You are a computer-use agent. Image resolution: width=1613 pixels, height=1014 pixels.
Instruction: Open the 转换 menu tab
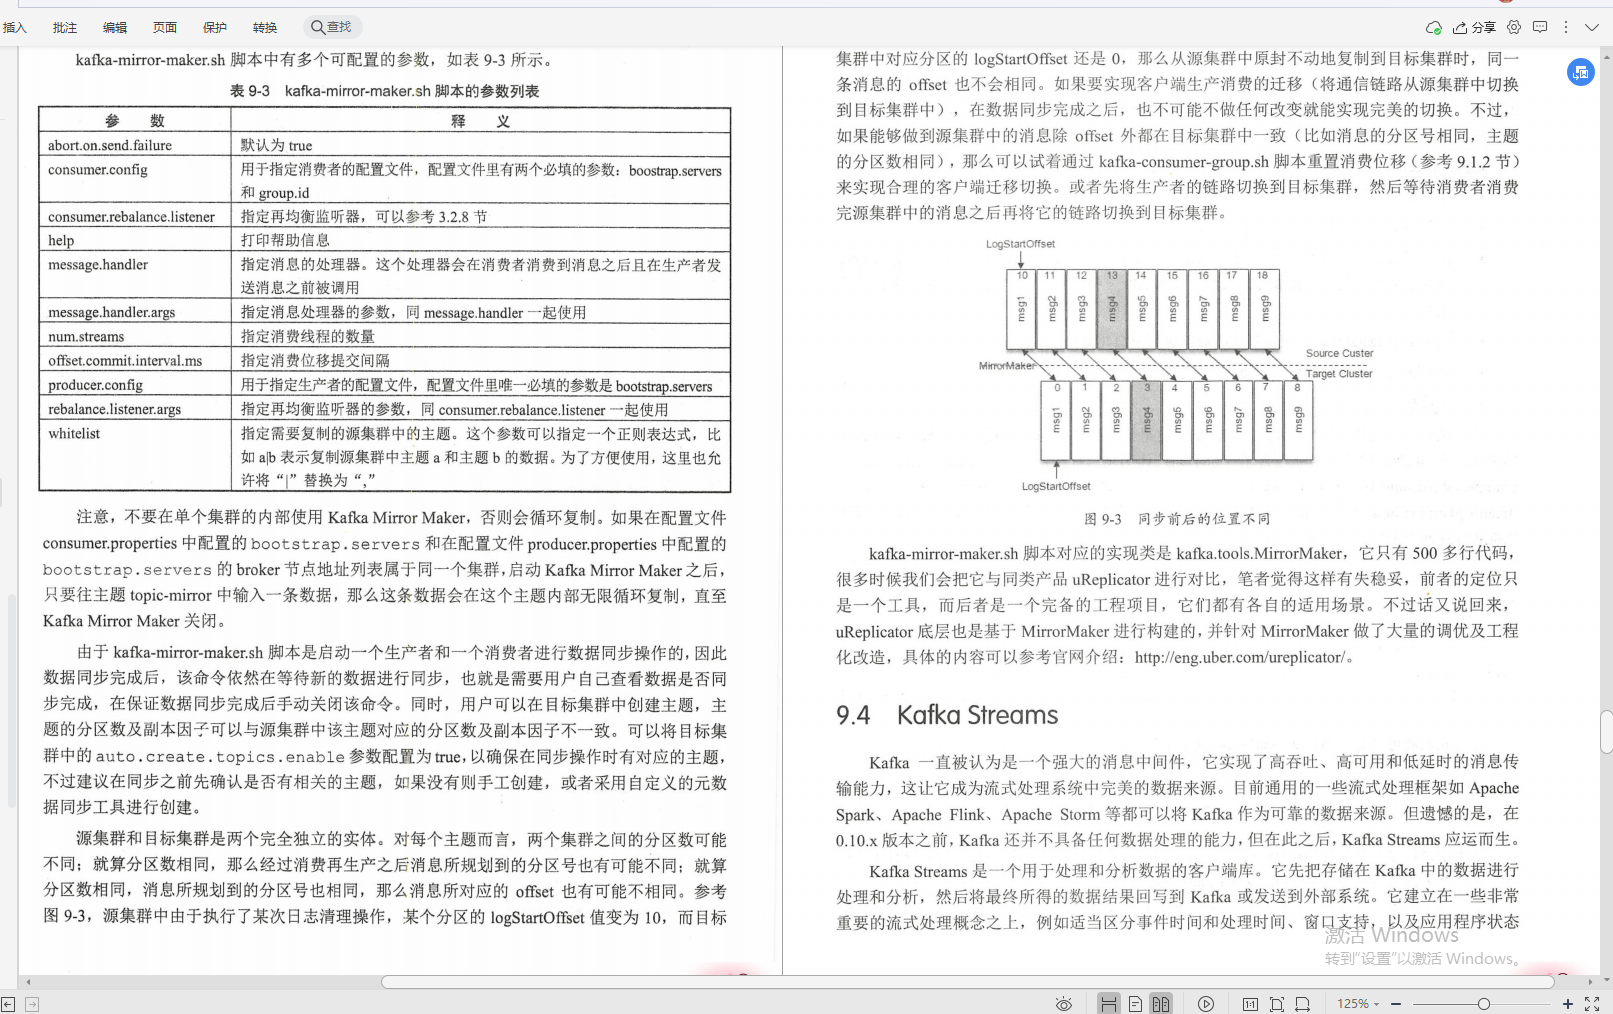point(265,28)
